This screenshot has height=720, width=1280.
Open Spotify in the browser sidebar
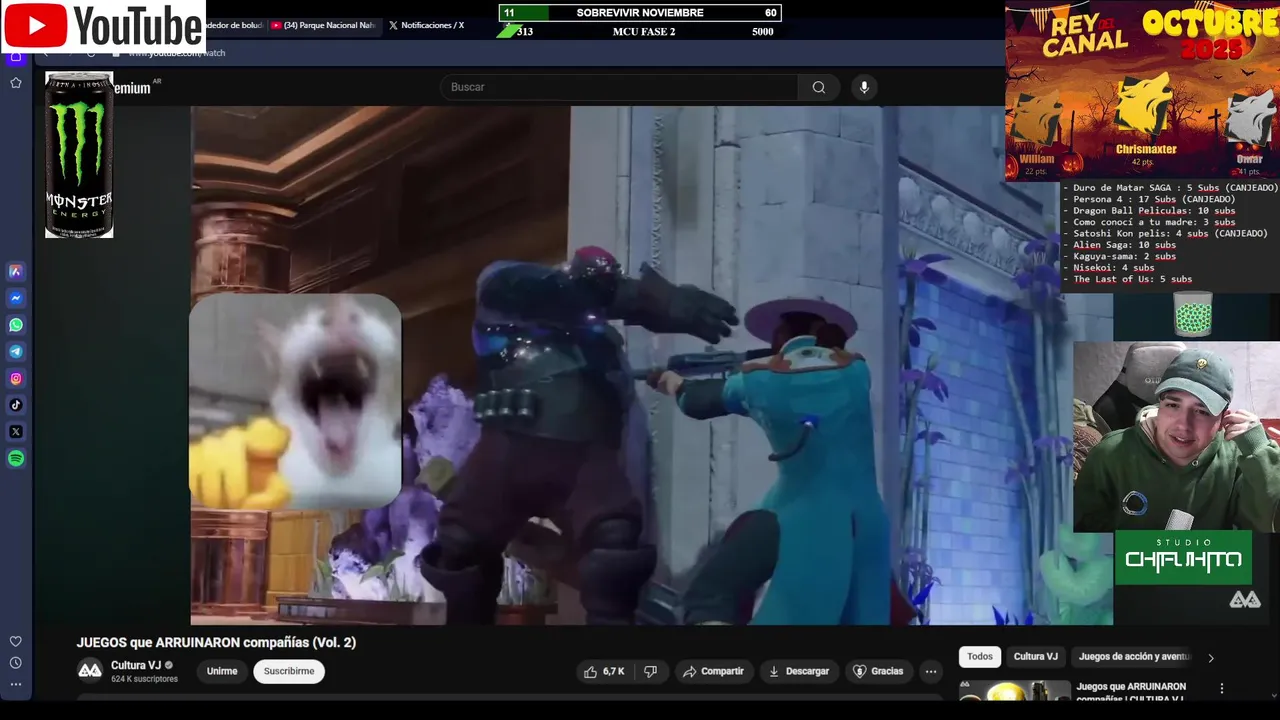click(x=16, y=459)
